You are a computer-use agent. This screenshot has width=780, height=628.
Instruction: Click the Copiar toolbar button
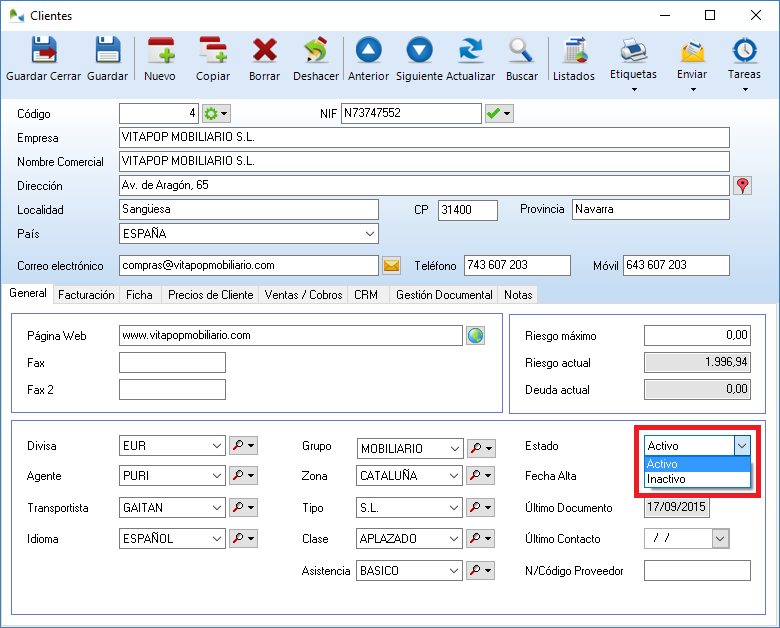coord(212,59)
